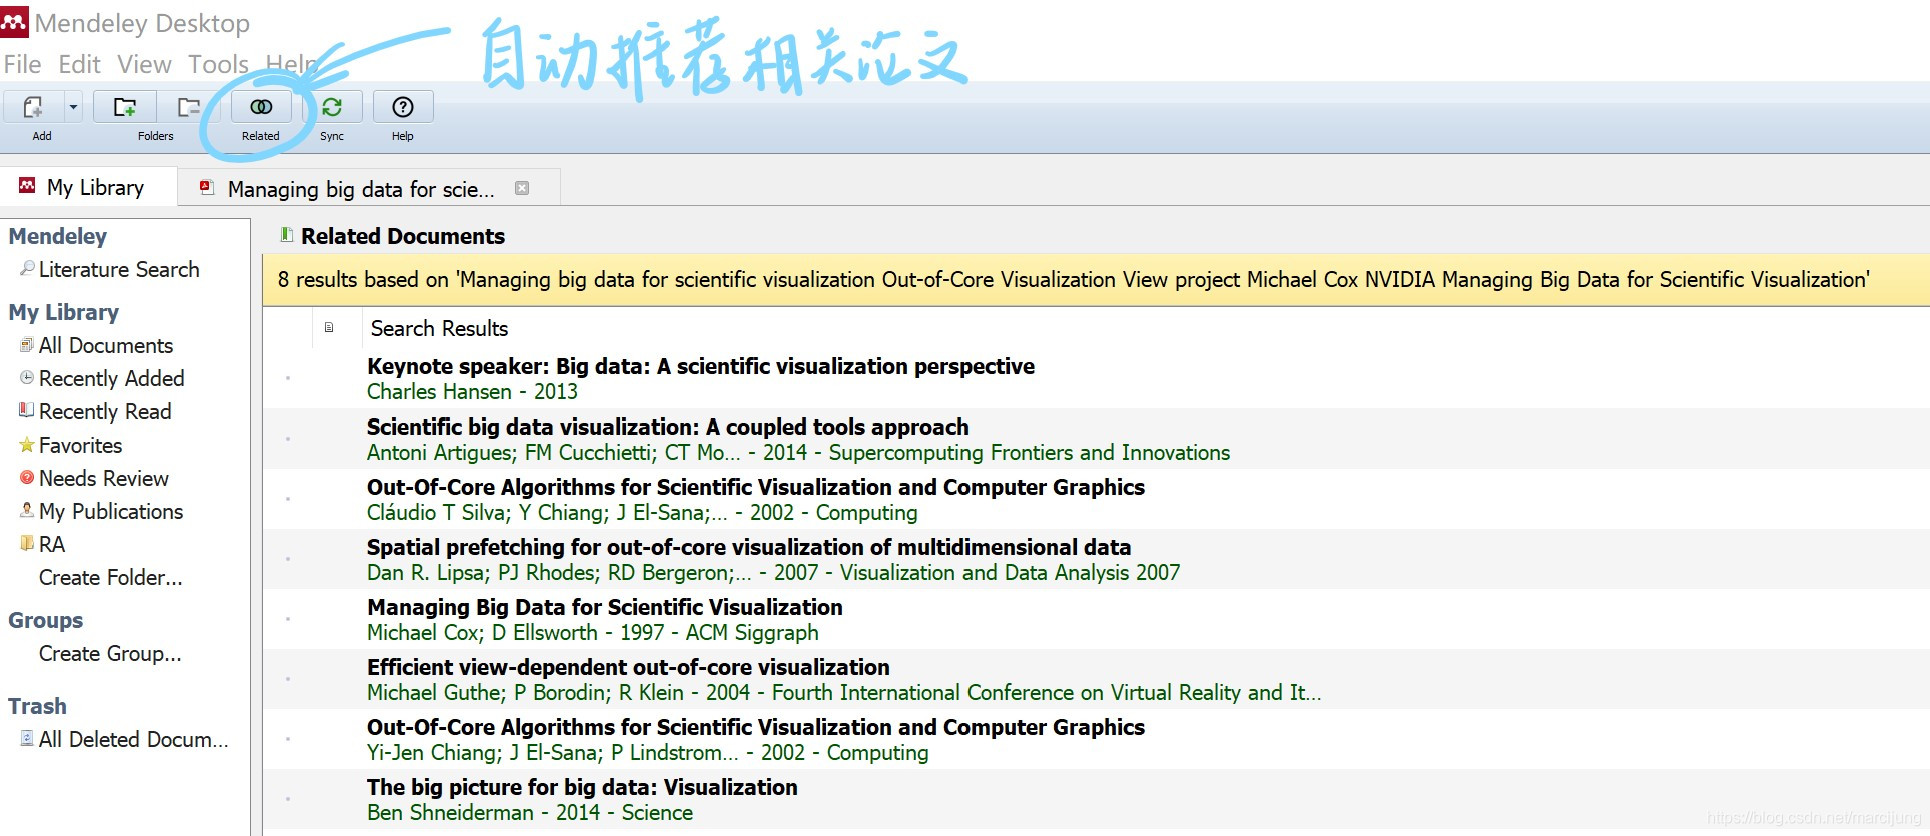Click the Remove Folder toolbar icon
Viewport: 1930px width, 836px height.
click(188, 107)
